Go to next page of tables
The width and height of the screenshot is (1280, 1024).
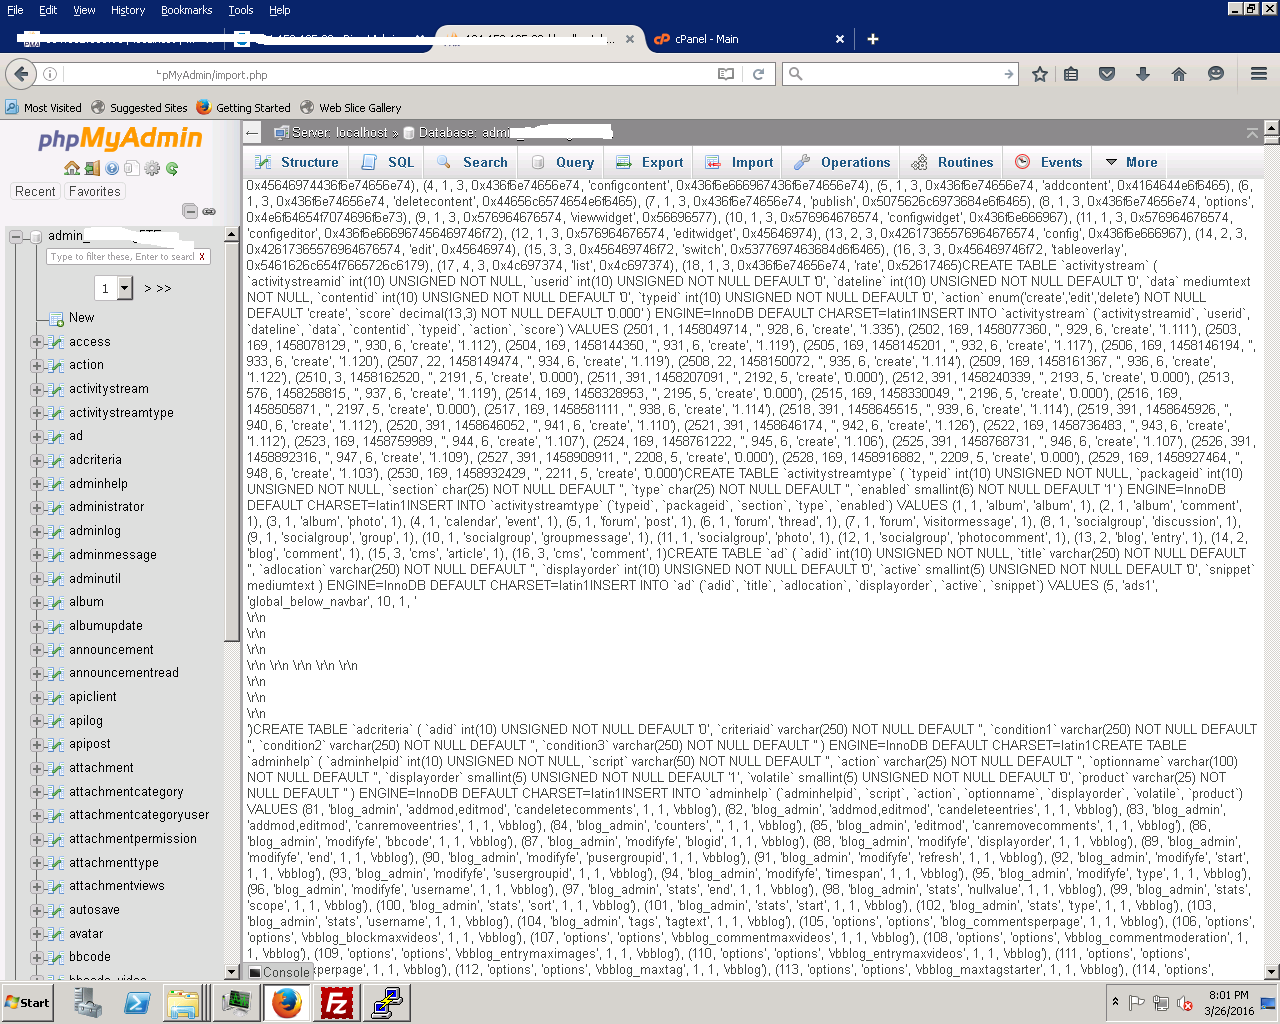tap(148, 289)
